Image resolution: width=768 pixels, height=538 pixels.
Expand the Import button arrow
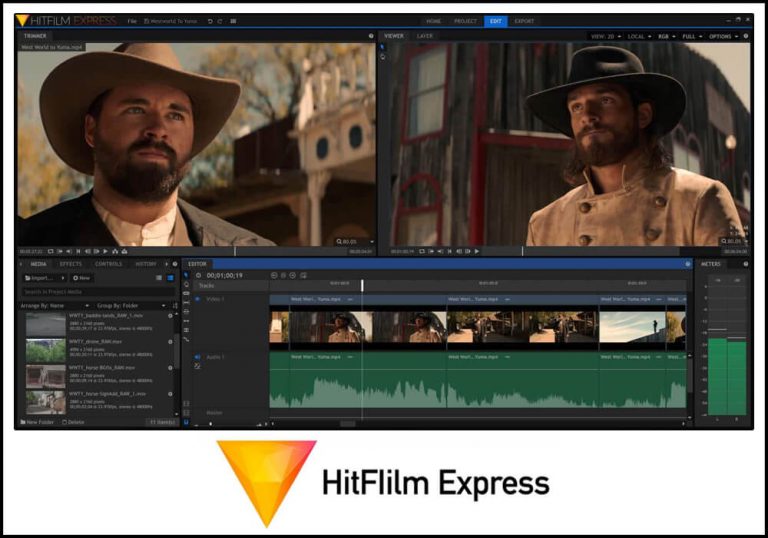click(63, 278)
